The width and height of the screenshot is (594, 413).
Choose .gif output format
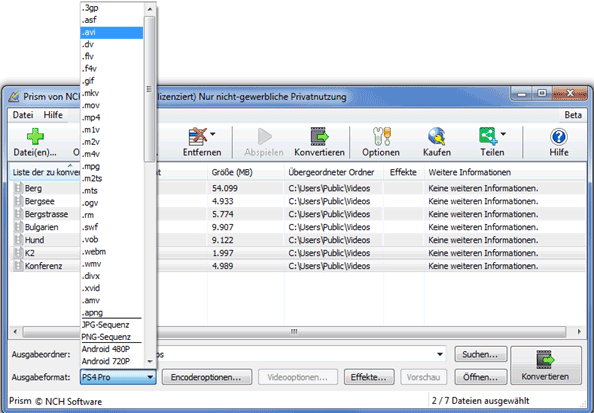[x=112, y=81]
